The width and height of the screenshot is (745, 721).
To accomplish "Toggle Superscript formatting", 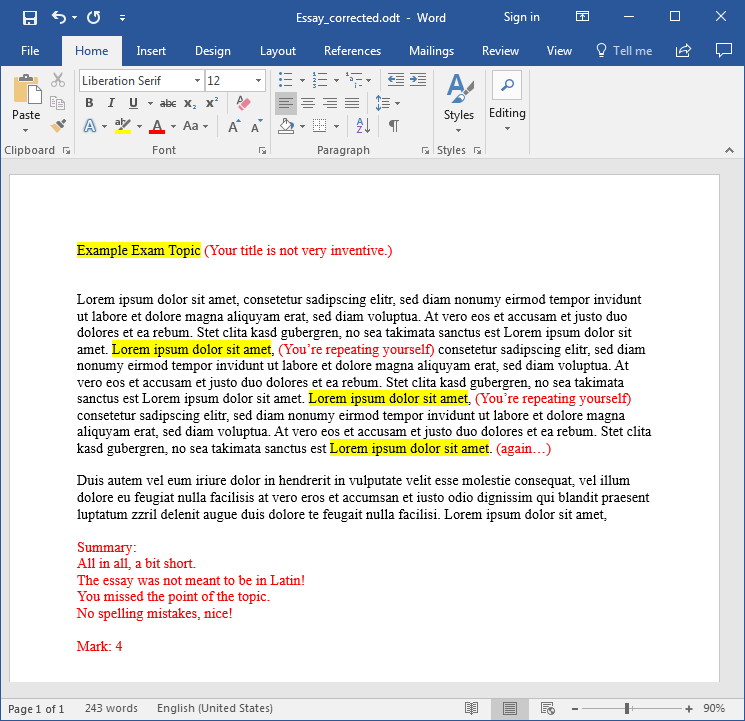I will point(212,103).
